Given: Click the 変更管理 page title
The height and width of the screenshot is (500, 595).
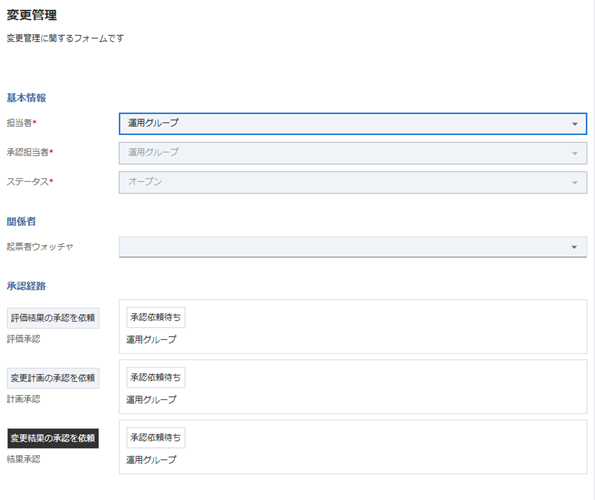Looking at the screenshot, I should (32, 15).
